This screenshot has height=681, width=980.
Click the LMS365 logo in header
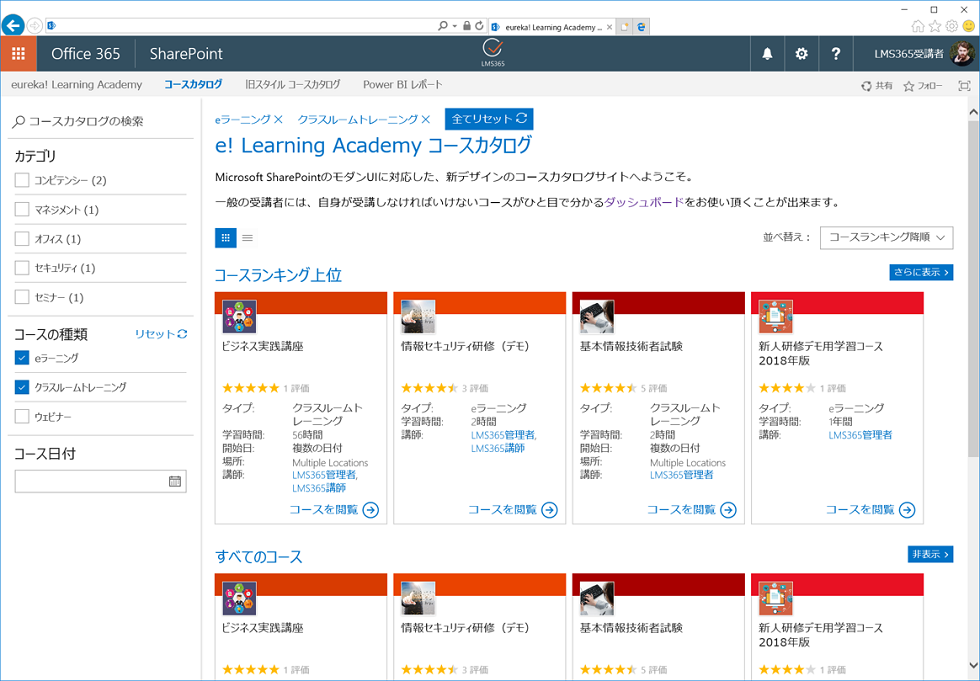pos(492,52)
